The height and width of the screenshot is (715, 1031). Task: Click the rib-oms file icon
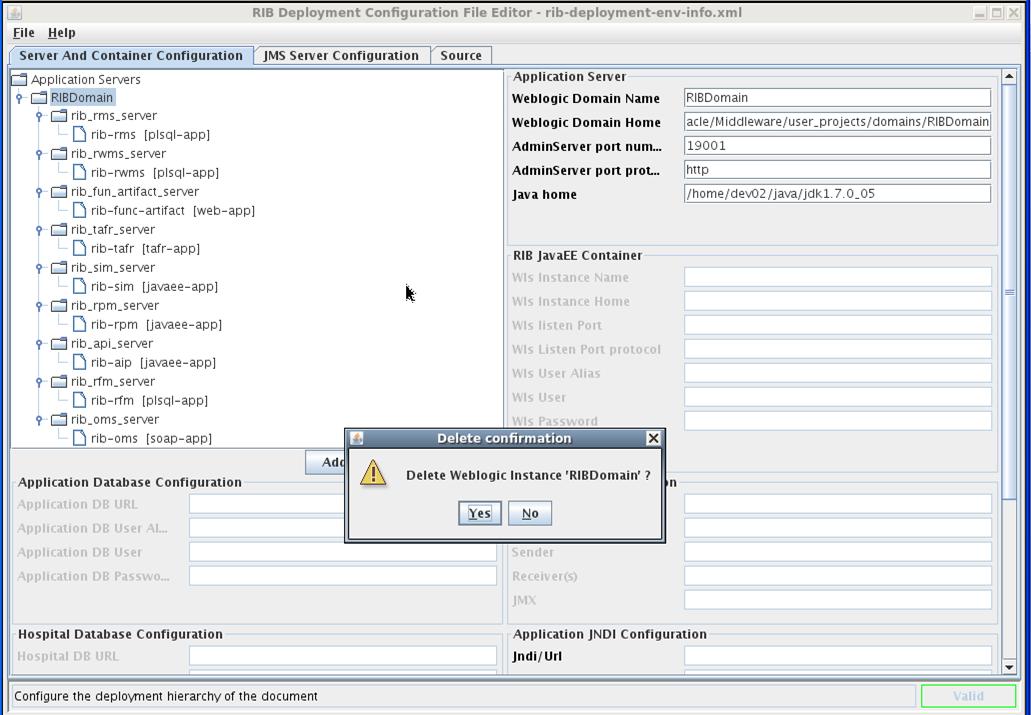(x=80, y=438)
